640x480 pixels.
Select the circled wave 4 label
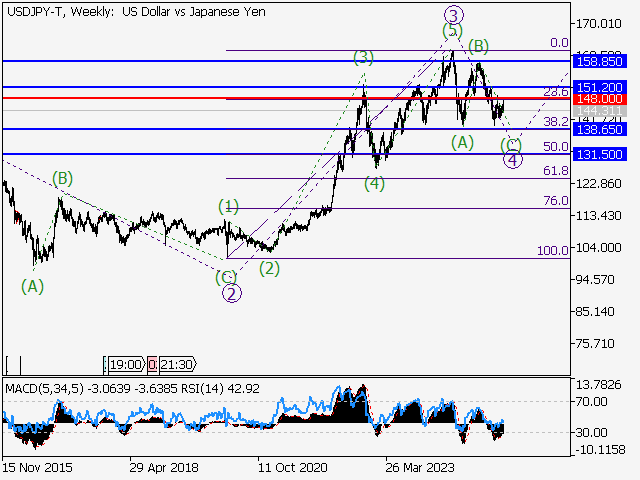(x=512, y=160)
